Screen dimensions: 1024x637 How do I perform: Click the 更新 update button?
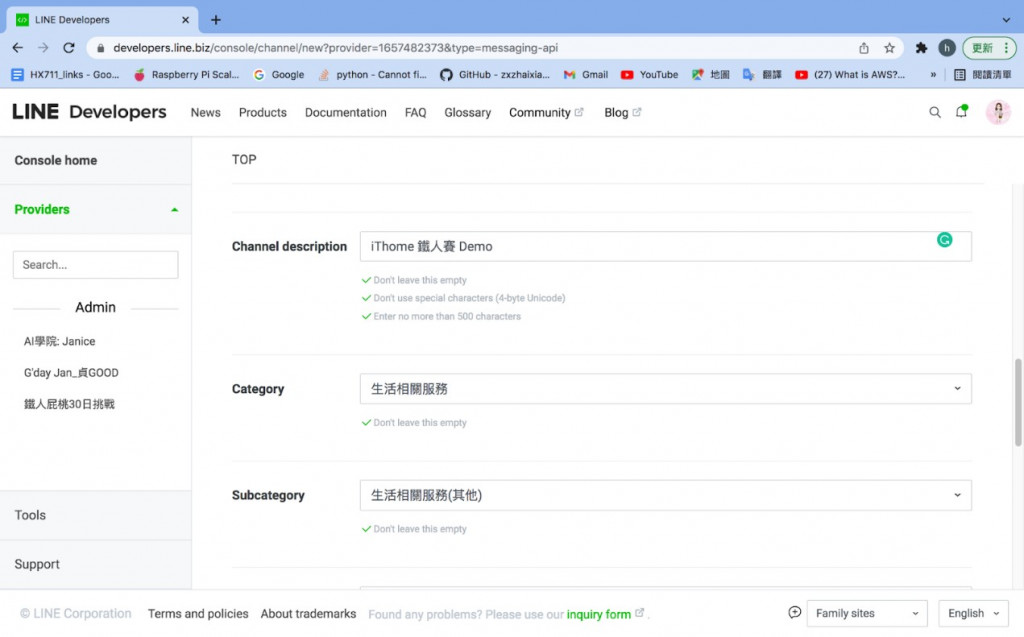[x=982, y=48]
